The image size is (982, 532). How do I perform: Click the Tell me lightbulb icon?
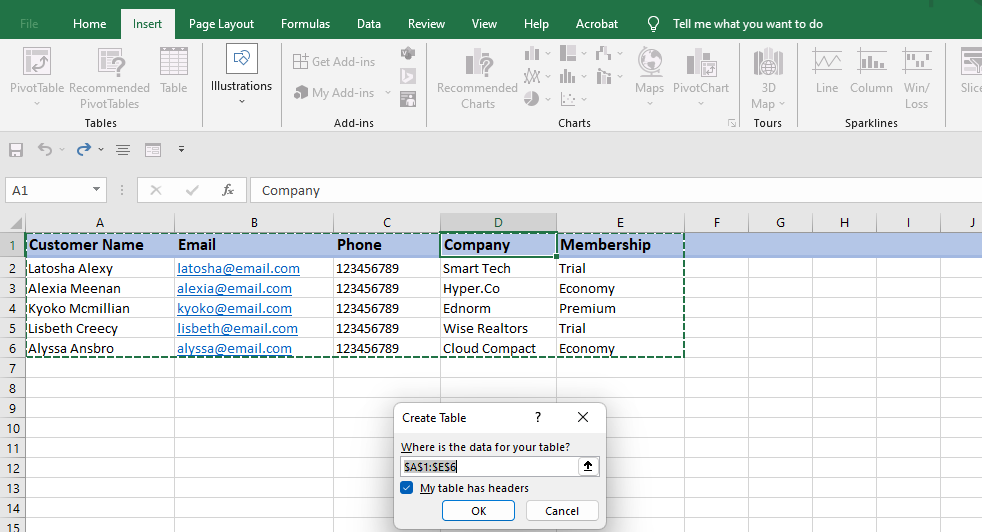point(654,24)
